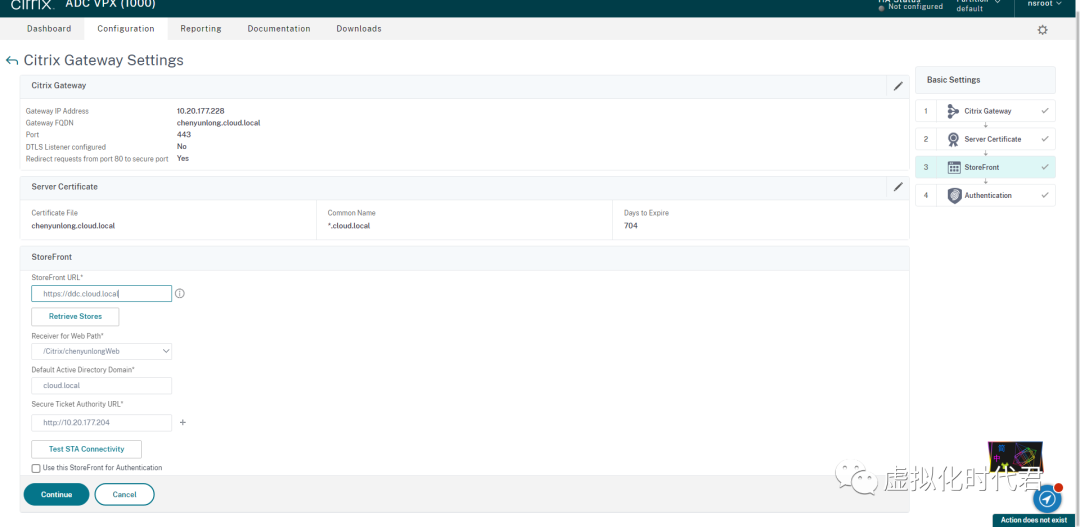Click the Days to Expire value 704
Screen dimensions: 1080x527
630,225
